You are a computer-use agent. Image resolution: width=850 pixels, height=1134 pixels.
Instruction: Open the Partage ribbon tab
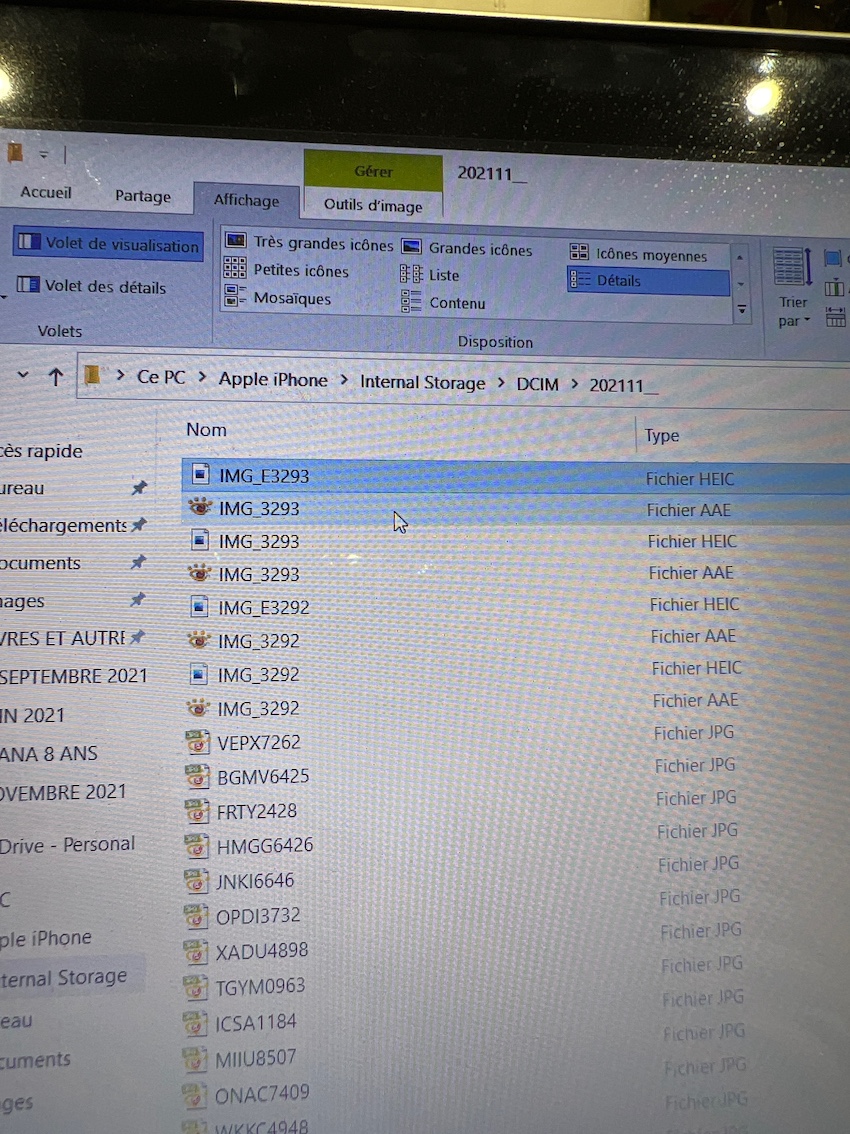coord(143,196)
